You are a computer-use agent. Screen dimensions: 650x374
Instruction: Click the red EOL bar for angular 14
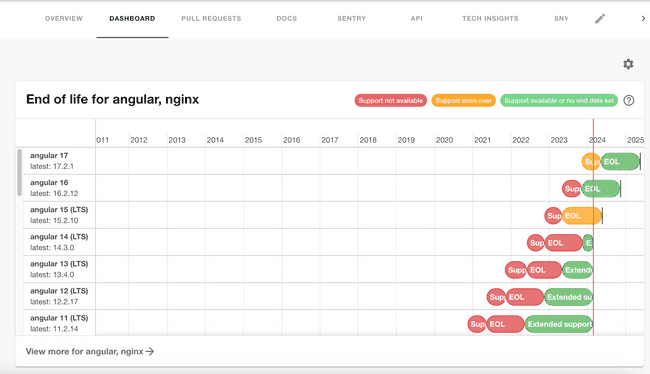coord(563,243)
